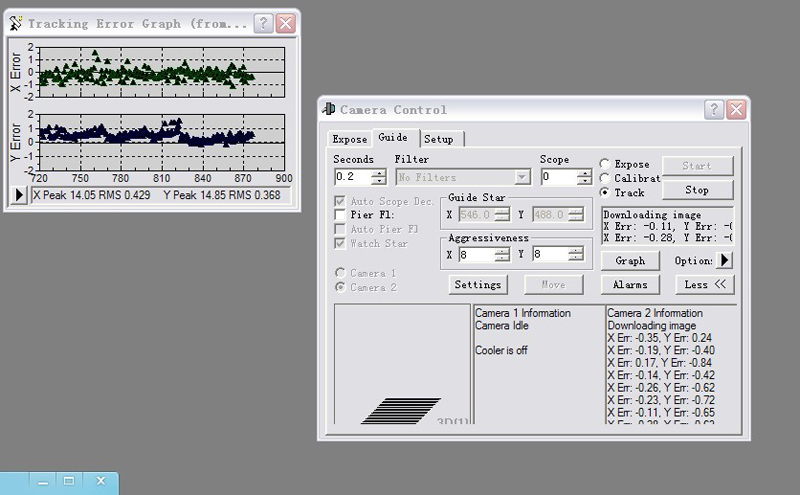
Task: Select Camera 2 radio button
Action: point(340,287)
